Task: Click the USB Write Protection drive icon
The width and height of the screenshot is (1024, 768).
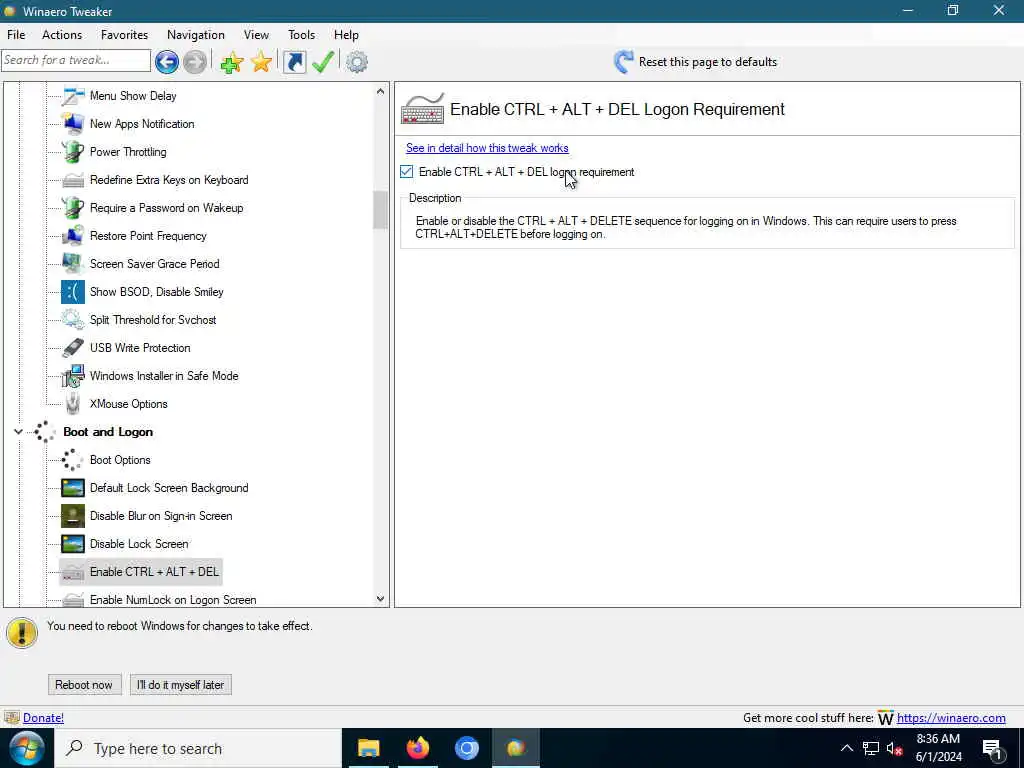Action: click(x=72, y=348)
